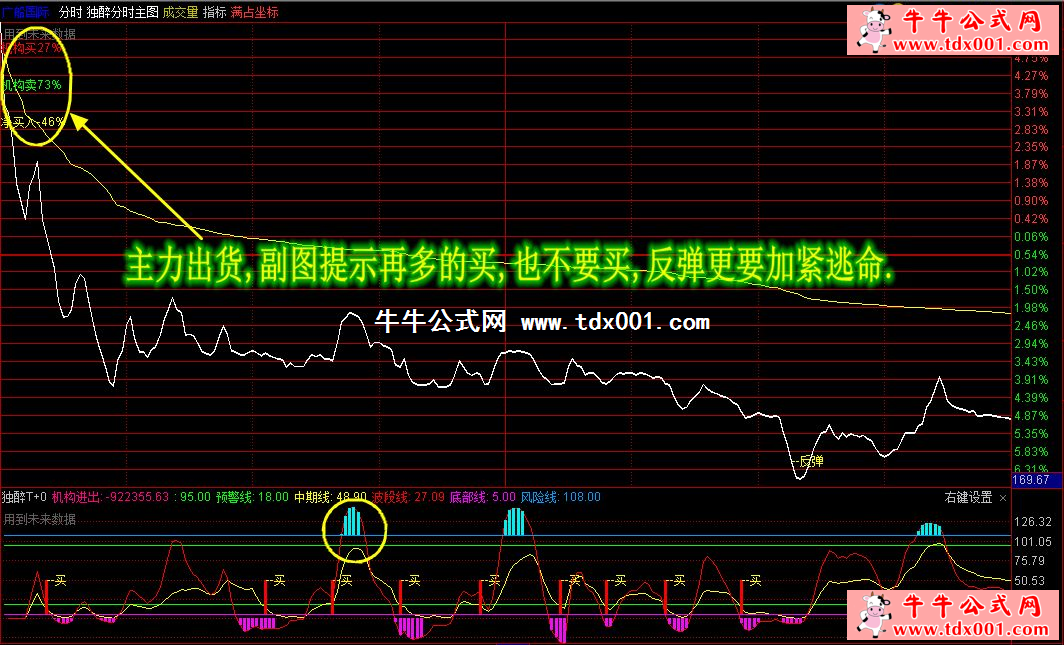The height and width of the screenshot is (645, 1064).
Task: Click the circled cyan bar cluster
Action: [x=352, y=521]
